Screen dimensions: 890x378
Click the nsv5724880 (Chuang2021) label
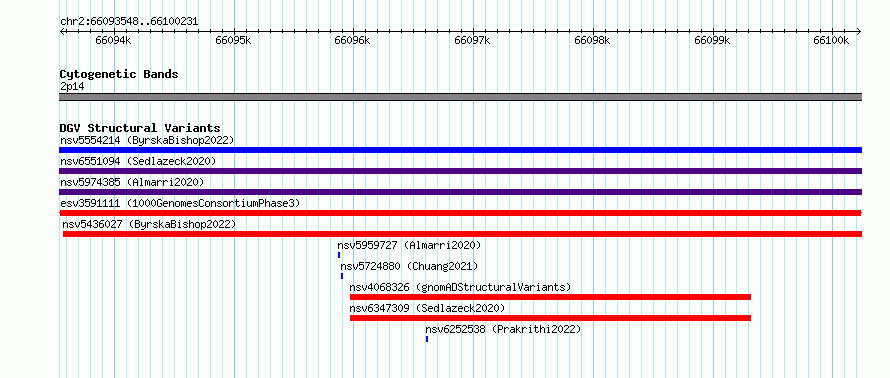(x=409, y=266)
